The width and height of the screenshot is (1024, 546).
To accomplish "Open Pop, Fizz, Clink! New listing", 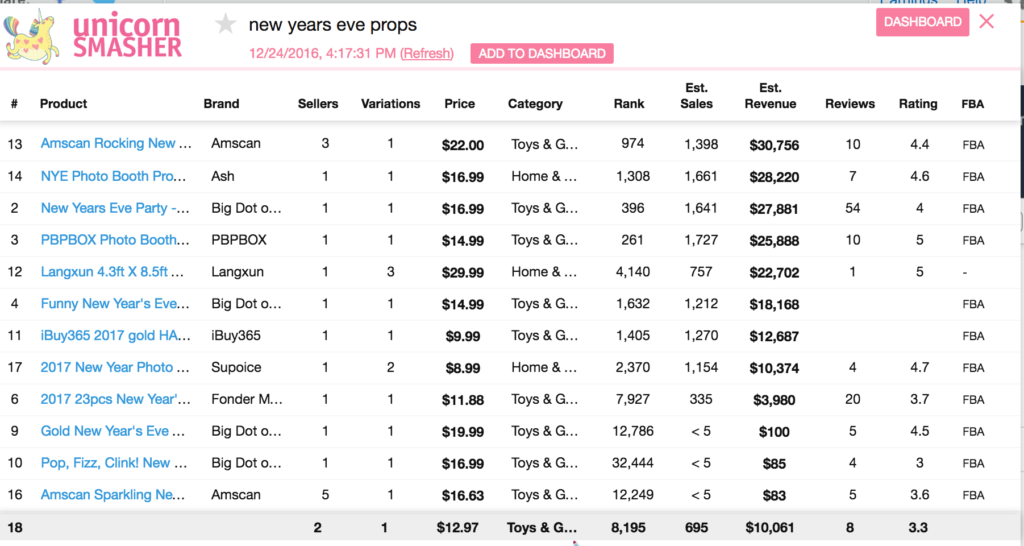I will 114,463.
